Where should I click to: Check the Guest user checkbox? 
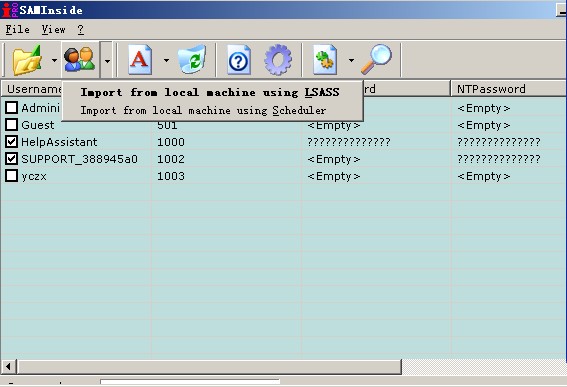[12, 124]
